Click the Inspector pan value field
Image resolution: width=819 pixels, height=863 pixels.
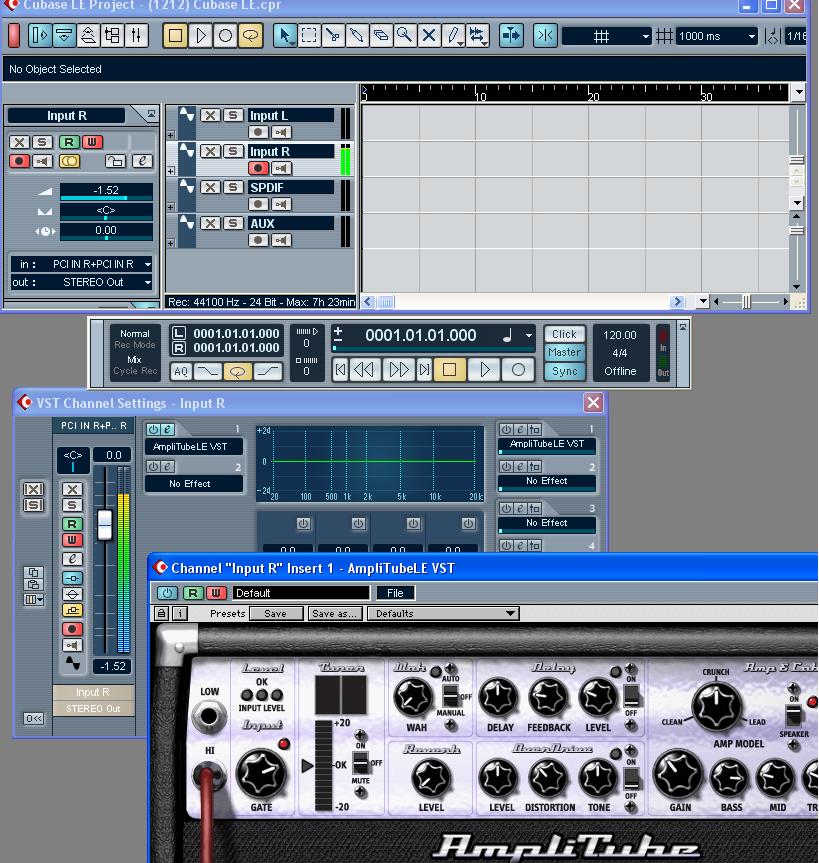[x=106, y=211]
